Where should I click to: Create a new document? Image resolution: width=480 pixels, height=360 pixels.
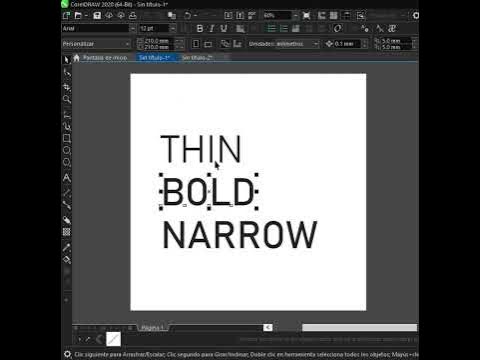pos(66,15)
